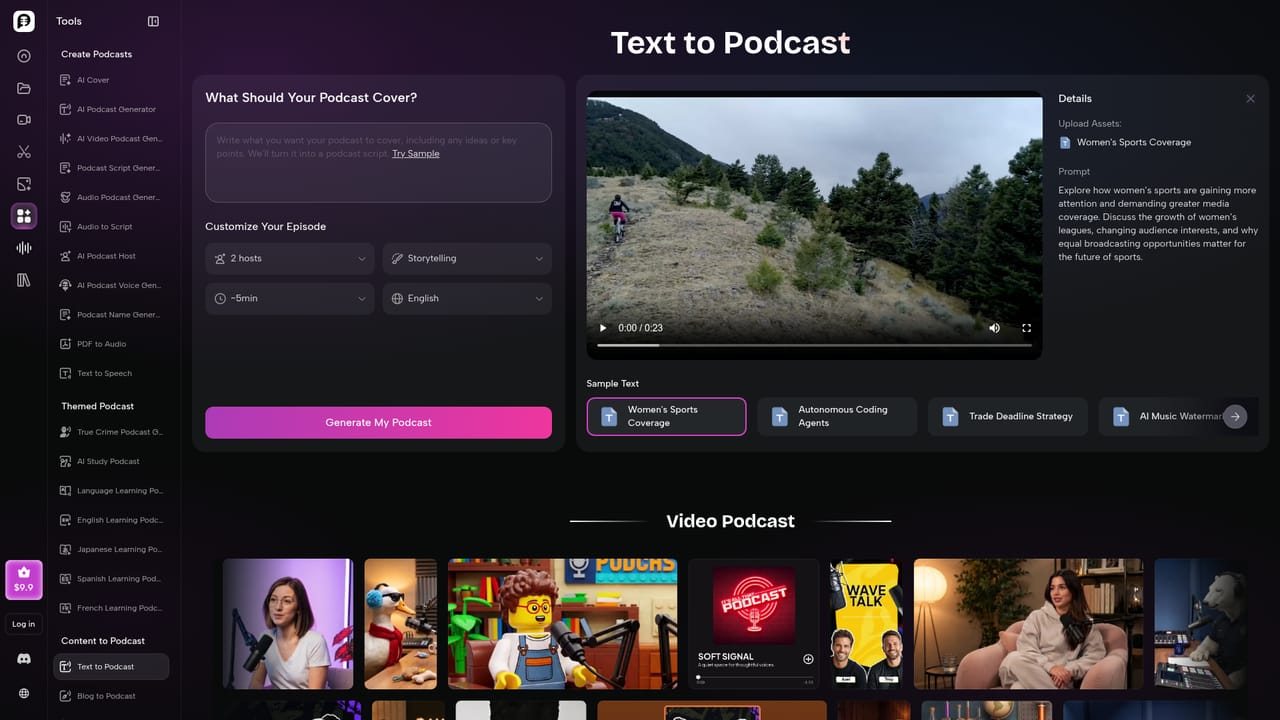The image size is (1280, 720).
Task: Click the video camera icon in the sidebar
Action: pyautogui.click(x=24, y=120)
